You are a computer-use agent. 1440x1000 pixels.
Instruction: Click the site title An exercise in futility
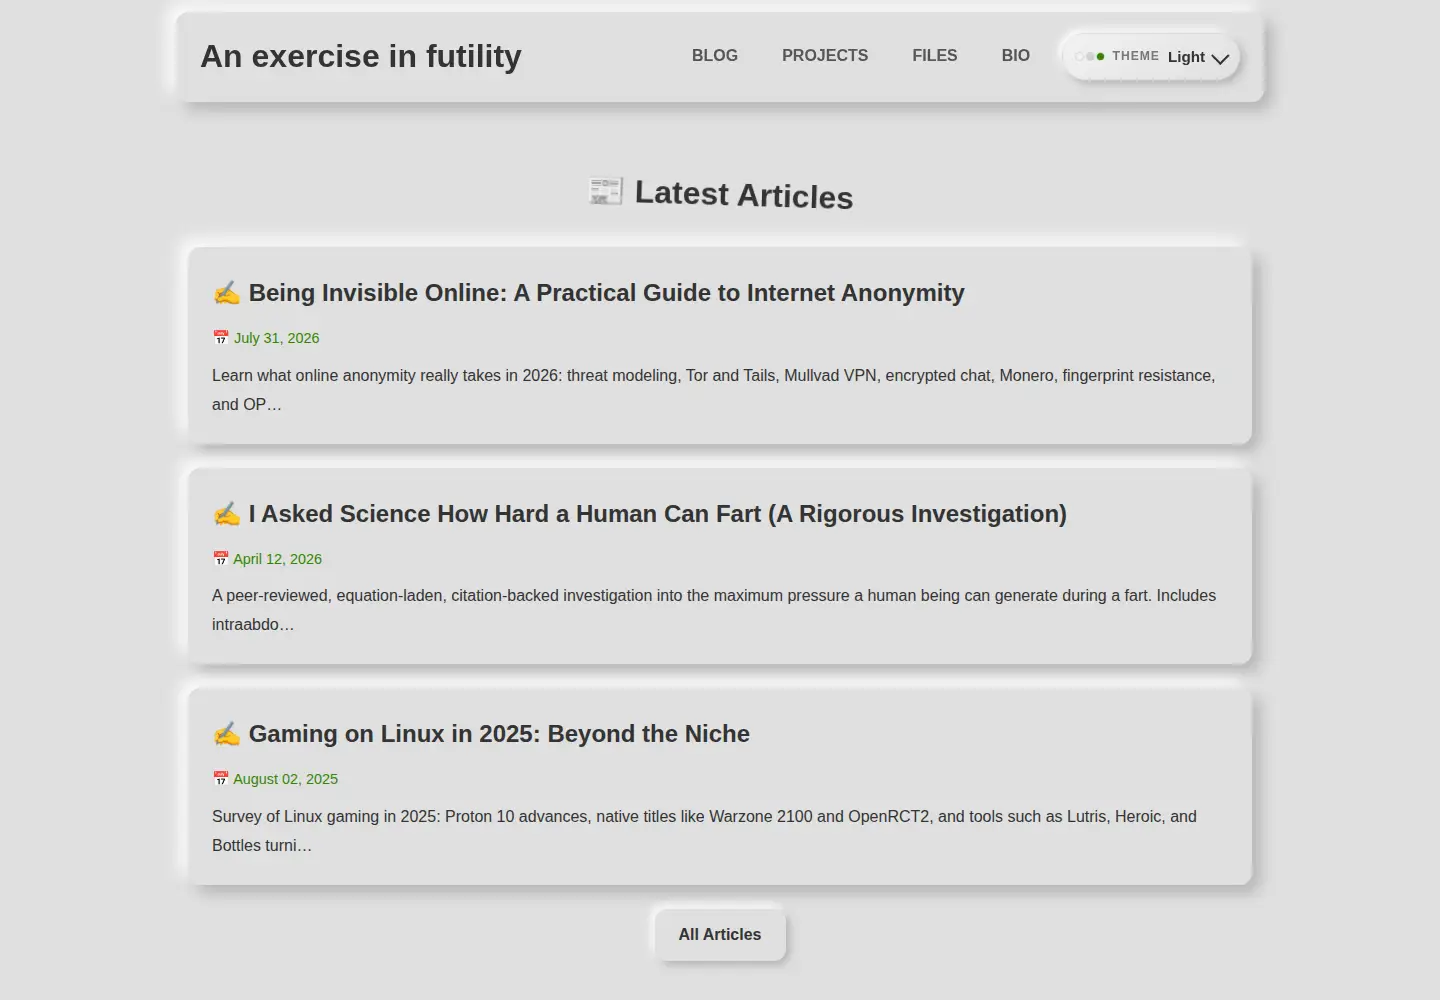pos(361,56)
